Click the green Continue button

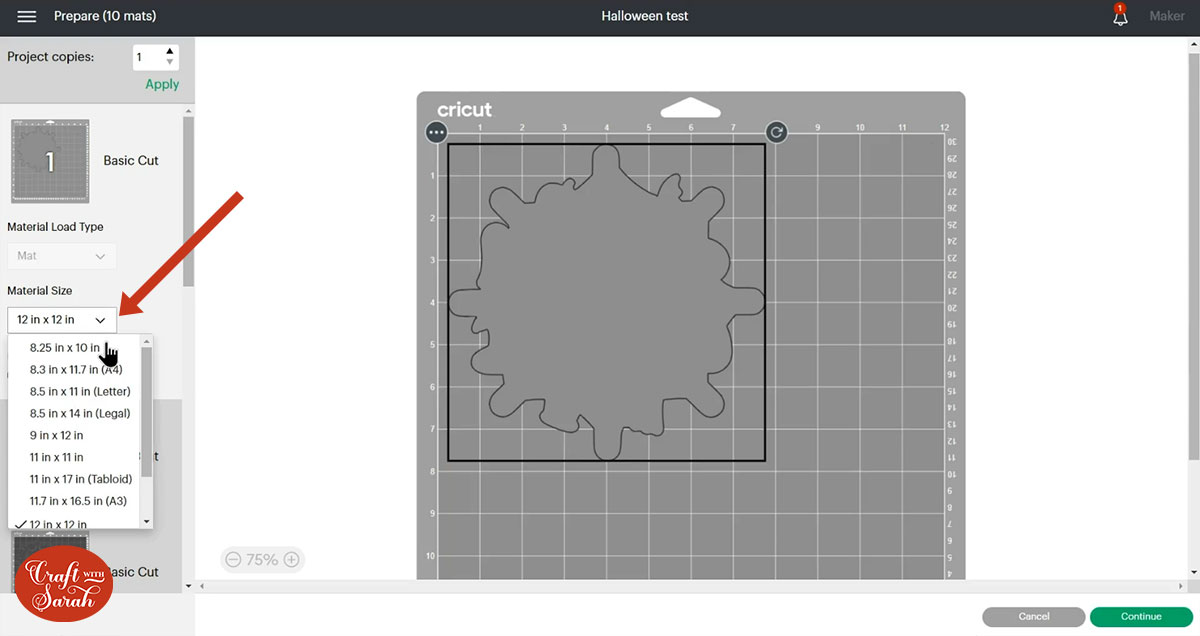point(1141,617)
